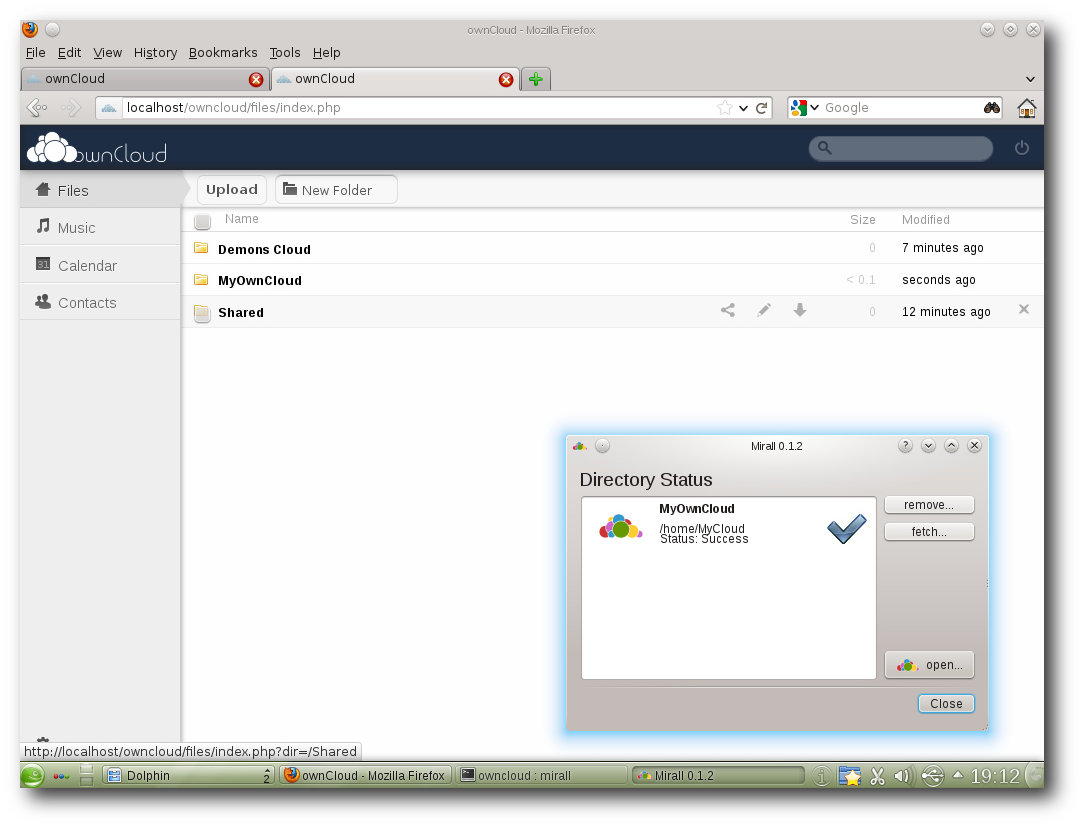Open the File menu
Viewport: 1084px width, 828px height.
pyautogui.click(x=35, y=53)
